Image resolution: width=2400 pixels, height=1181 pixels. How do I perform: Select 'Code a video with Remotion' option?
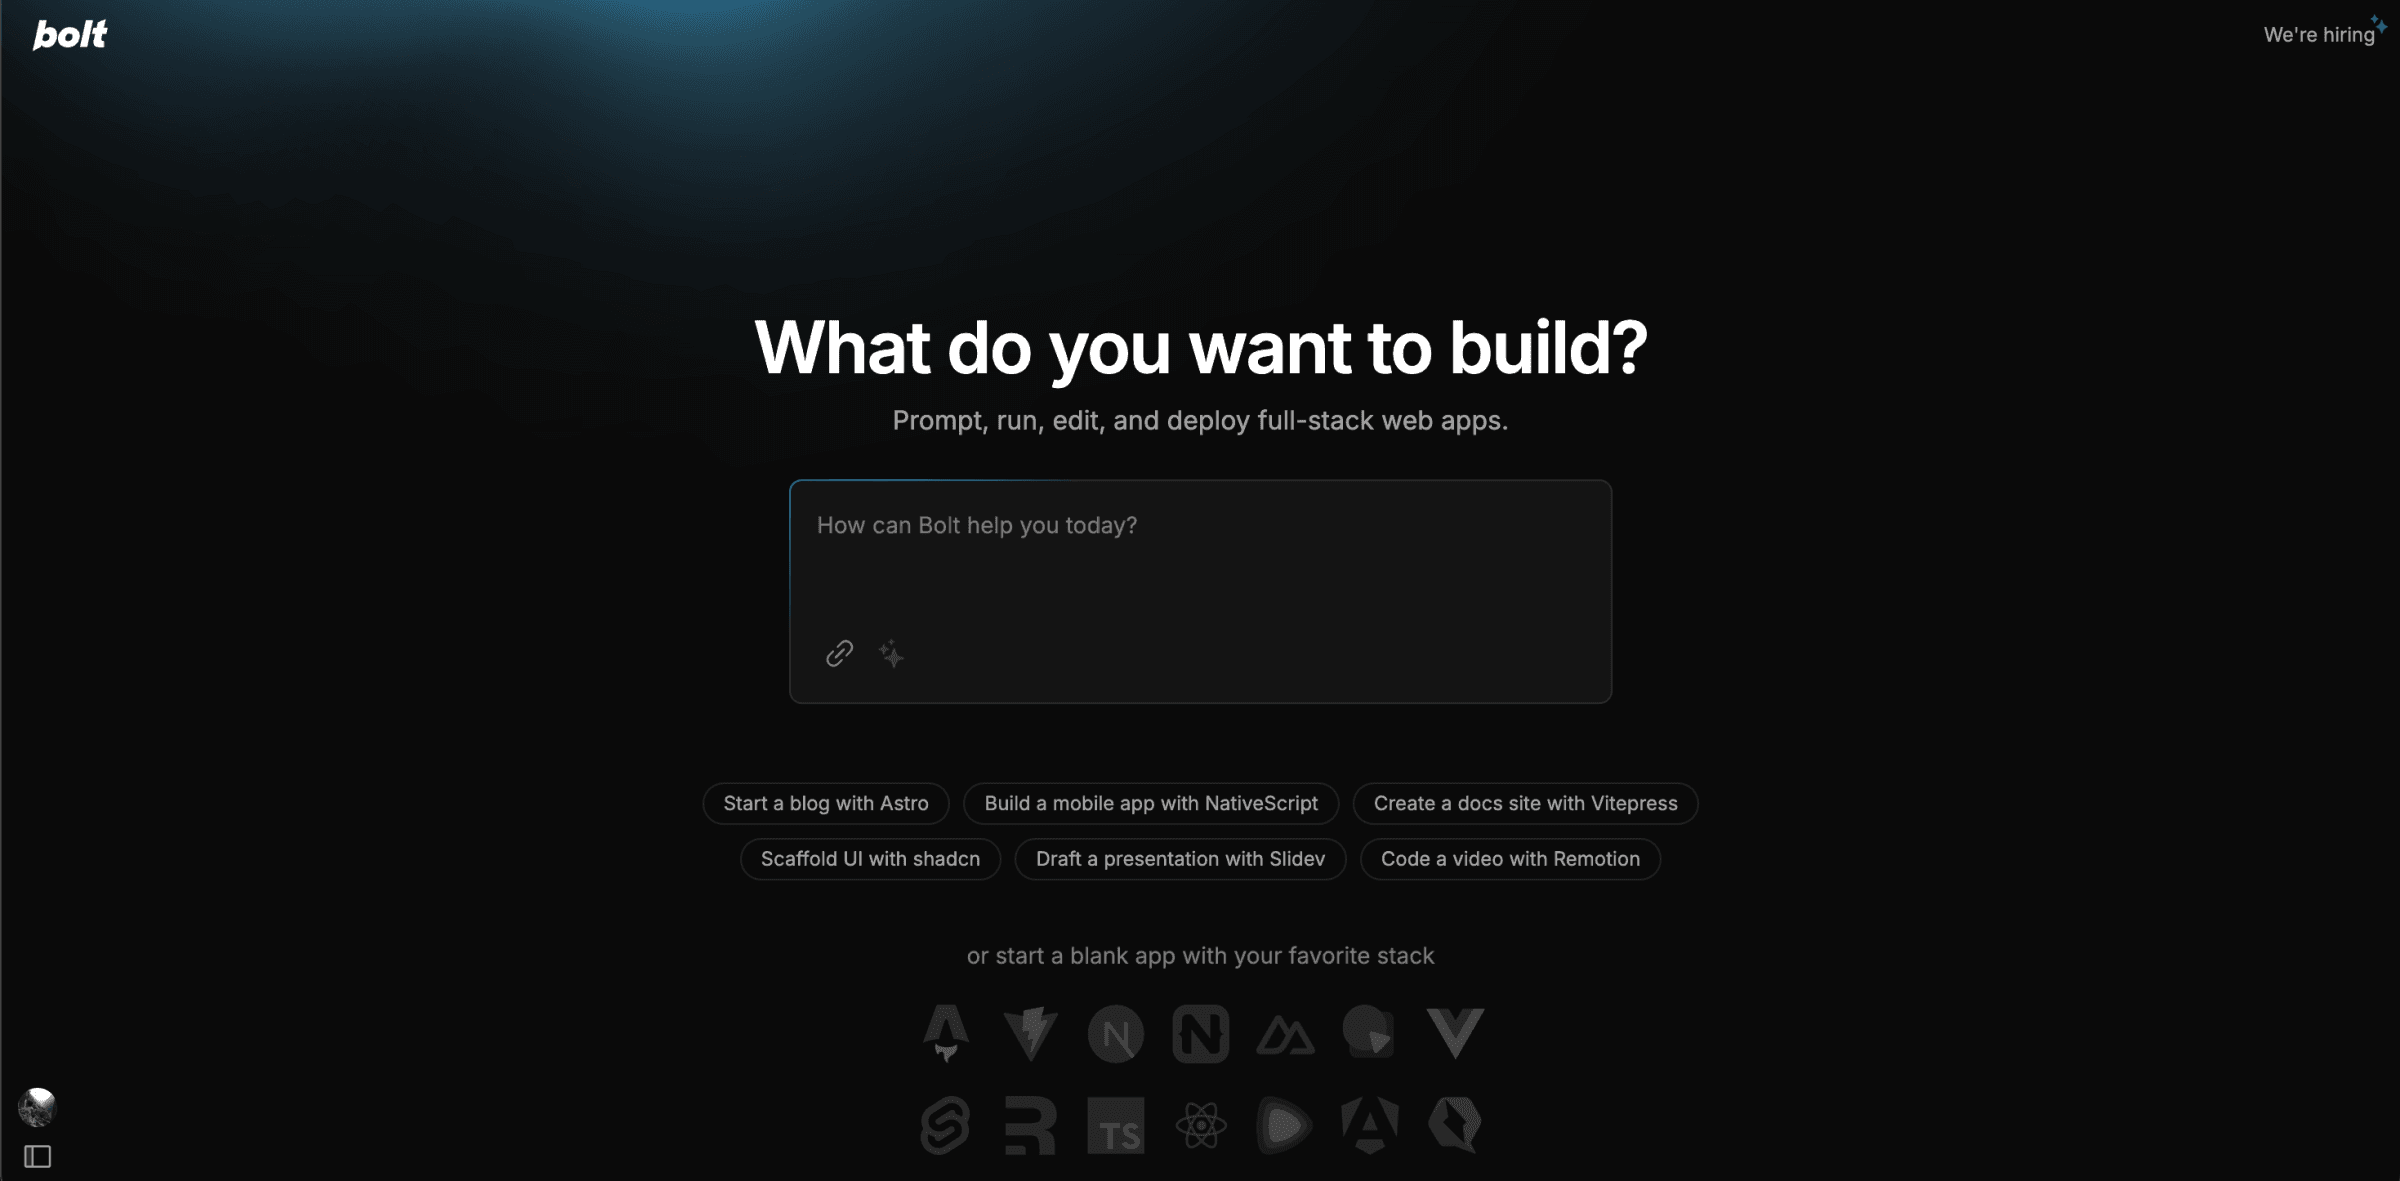[1509, 858]
